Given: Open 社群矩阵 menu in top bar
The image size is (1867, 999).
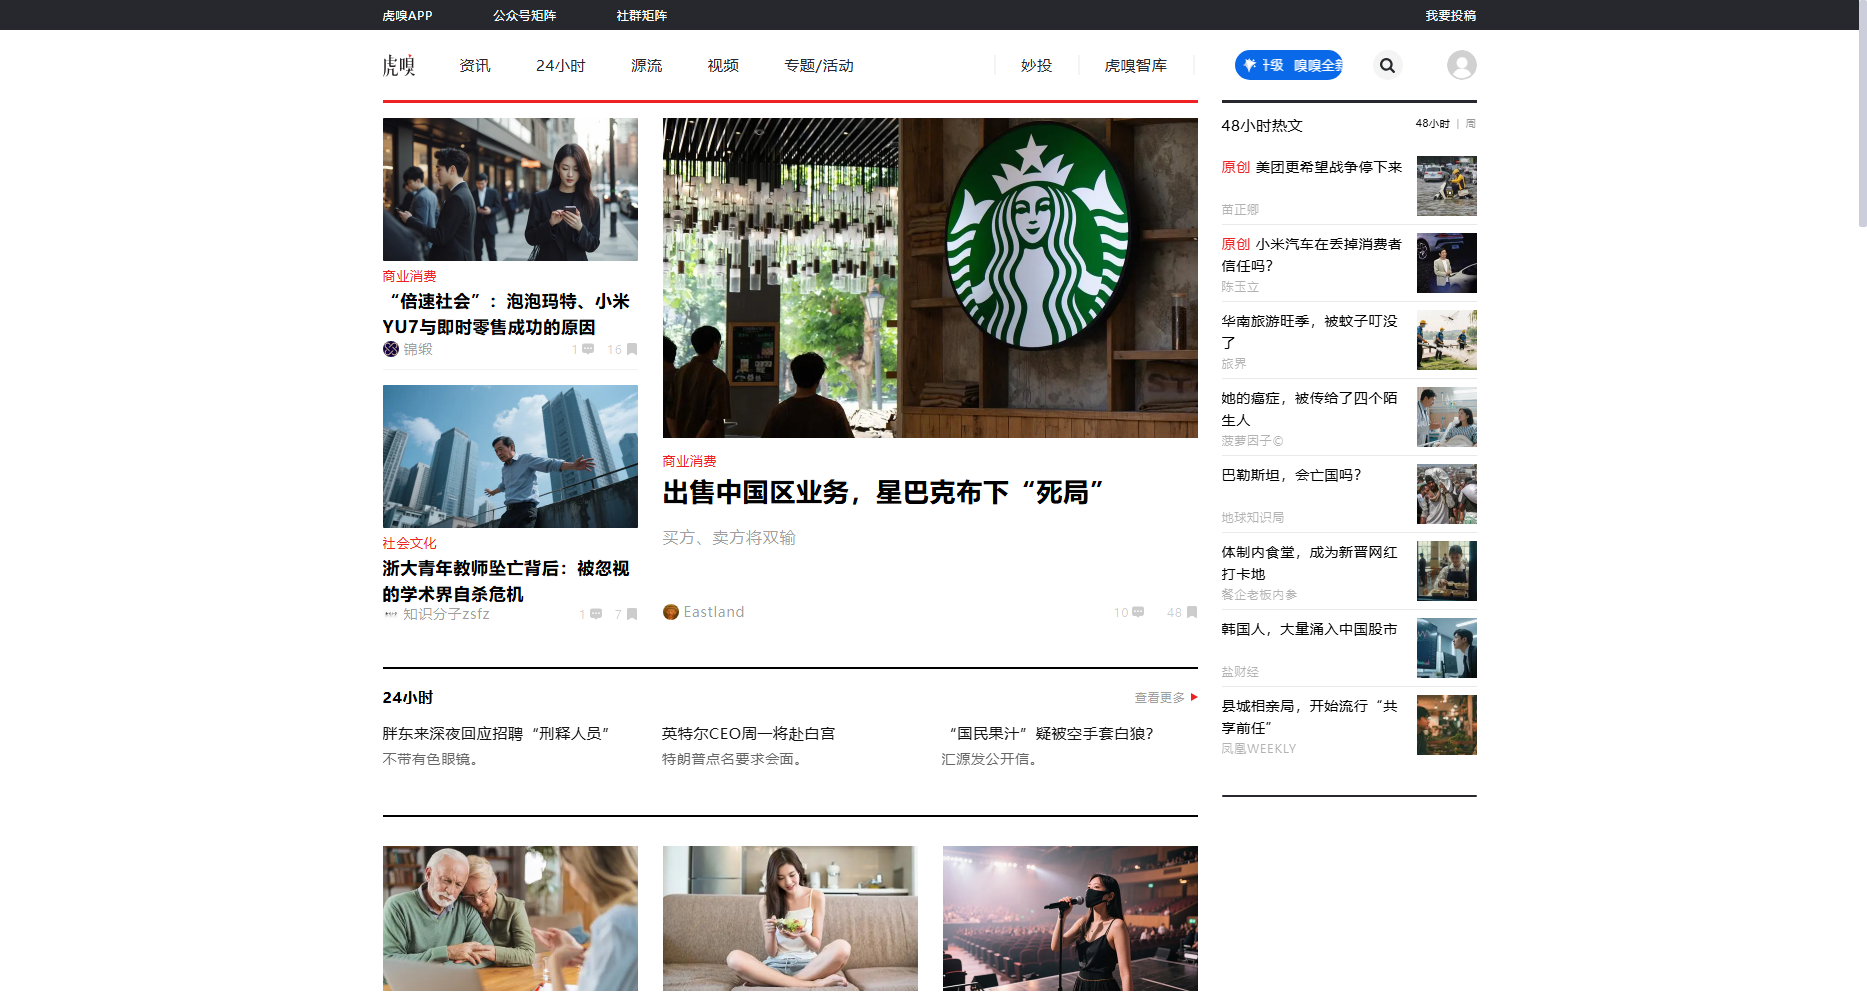Looking at the screenshot, I should click(641, 15).
